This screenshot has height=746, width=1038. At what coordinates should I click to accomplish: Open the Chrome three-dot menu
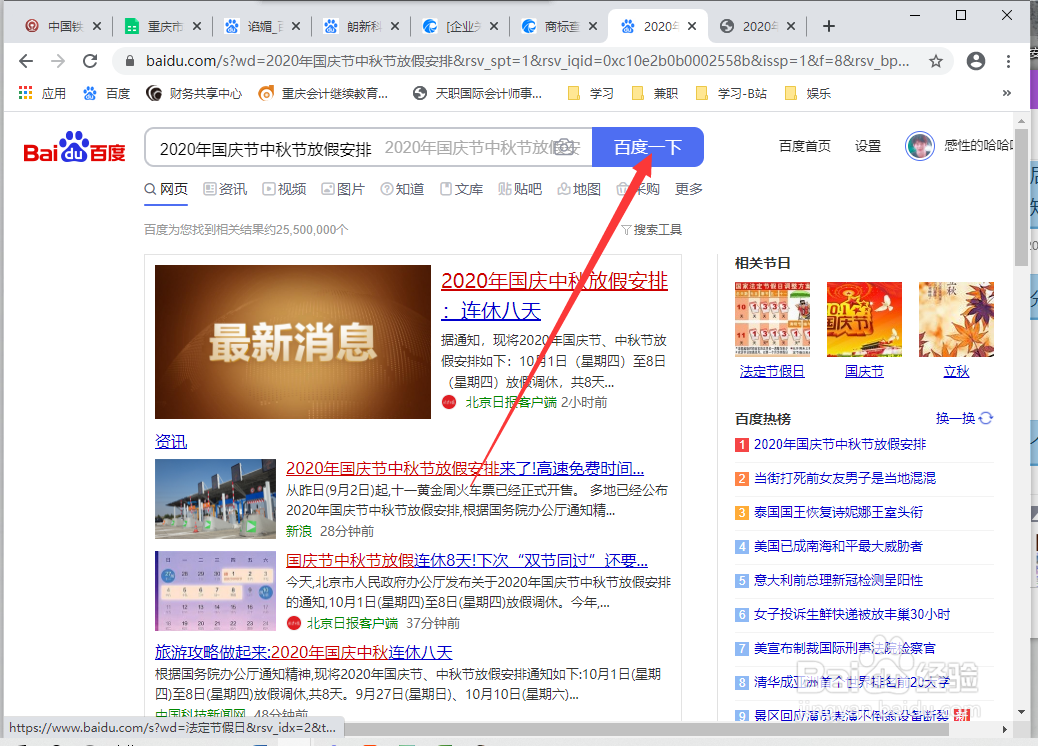coord(1008,62)
